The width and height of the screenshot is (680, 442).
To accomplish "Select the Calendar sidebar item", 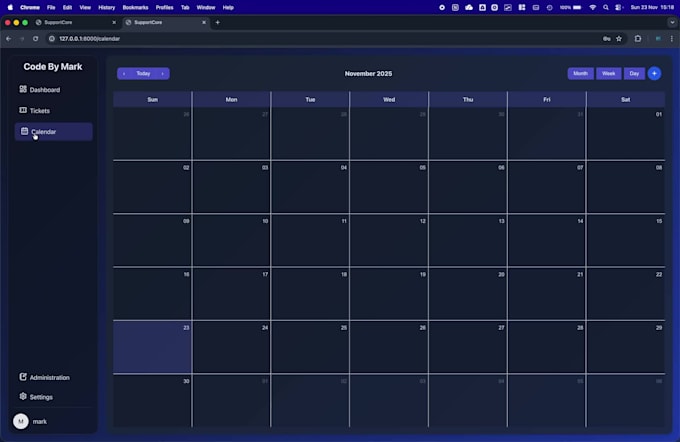I will pos(53,131).
